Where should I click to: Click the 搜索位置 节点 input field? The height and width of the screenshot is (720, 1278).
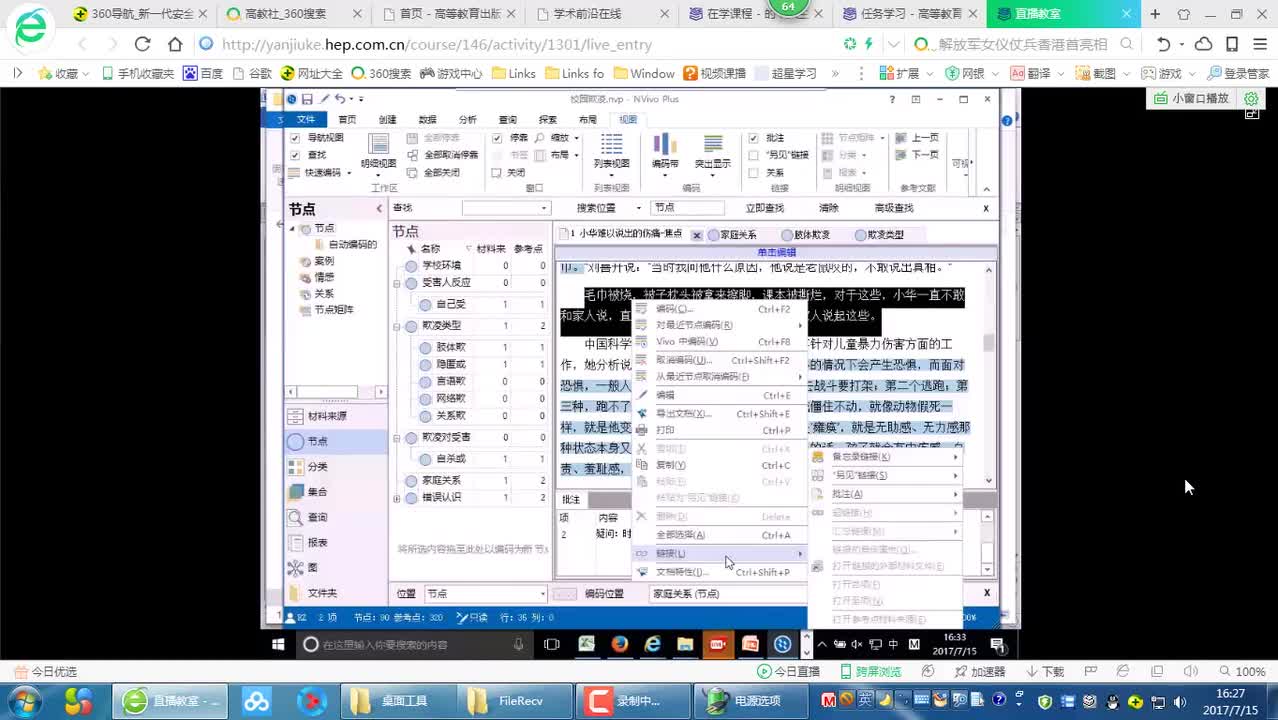click(x=687, y=208)
